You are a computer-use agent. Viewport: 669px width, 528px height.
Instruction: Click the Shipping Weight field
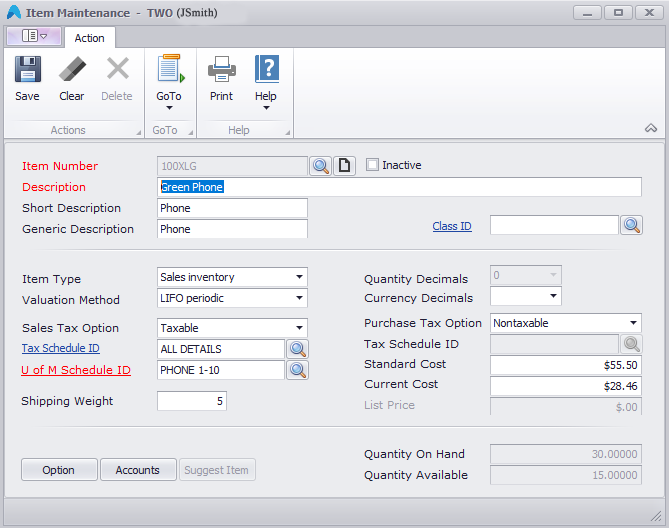point(192,401)
